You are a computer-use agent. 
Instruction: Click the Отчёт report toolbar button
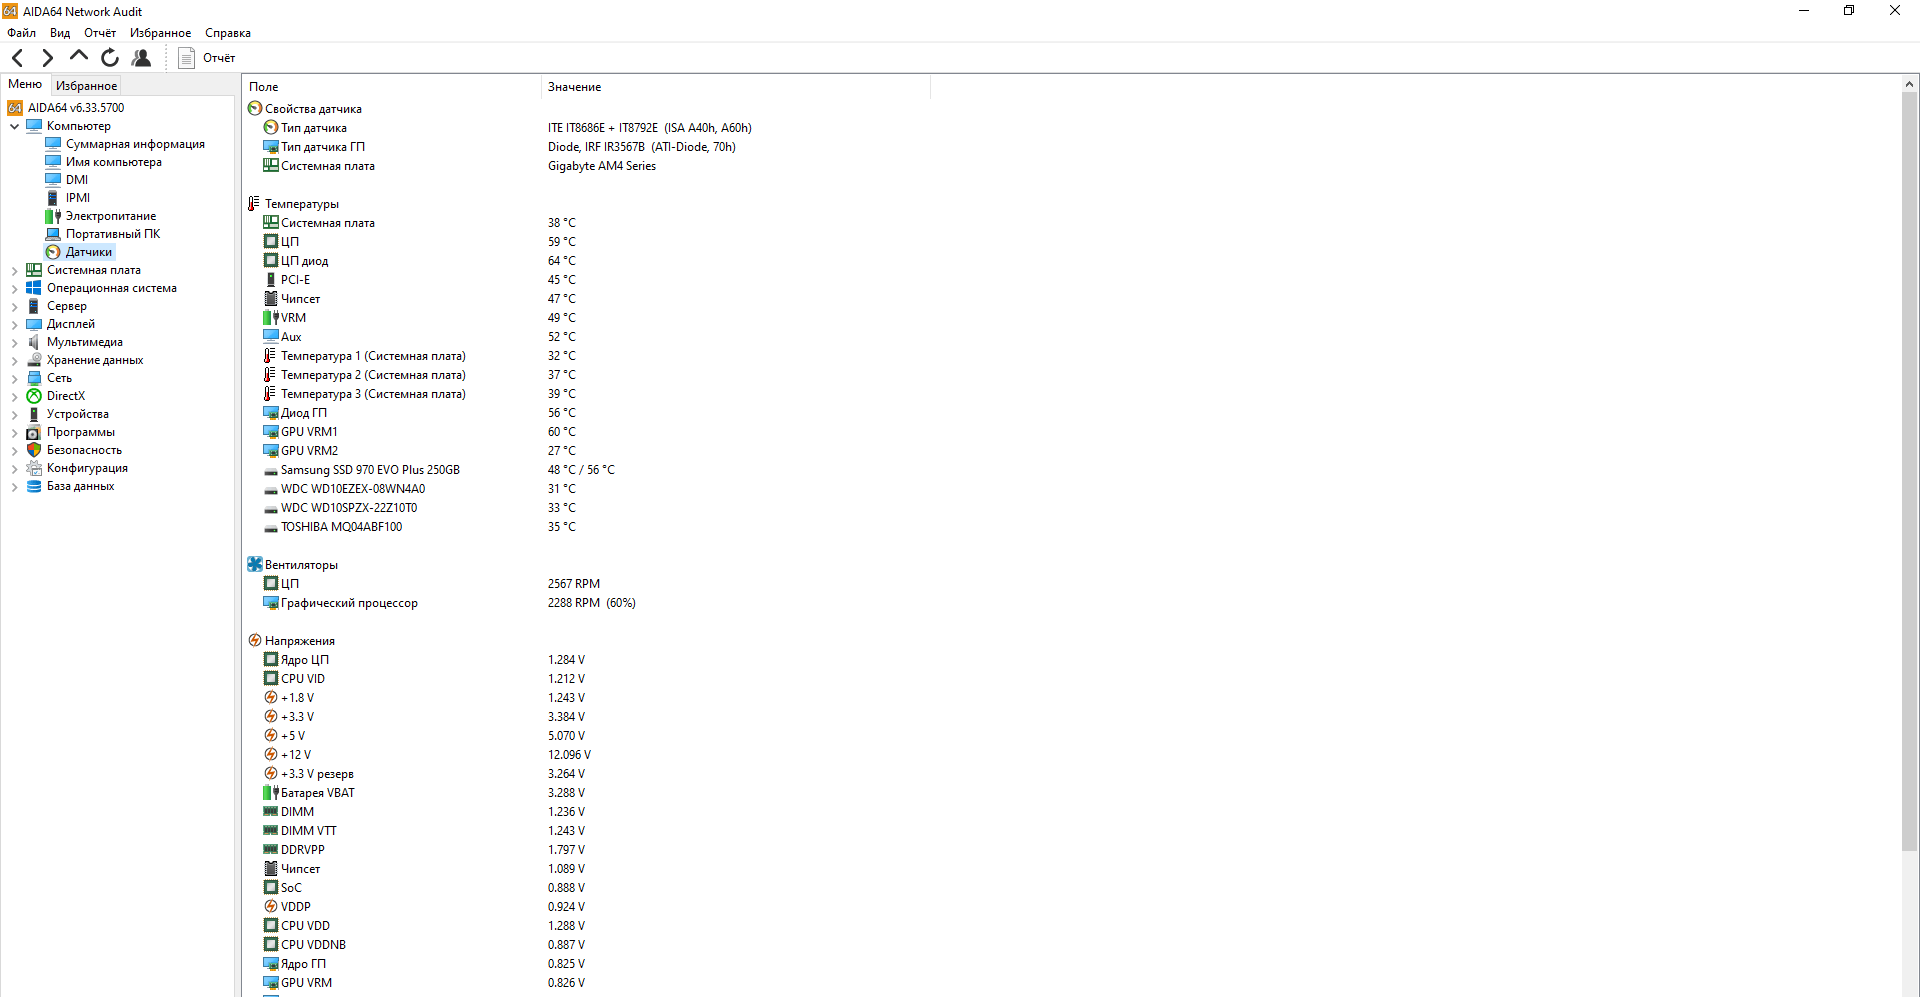(x=207, y=58)
